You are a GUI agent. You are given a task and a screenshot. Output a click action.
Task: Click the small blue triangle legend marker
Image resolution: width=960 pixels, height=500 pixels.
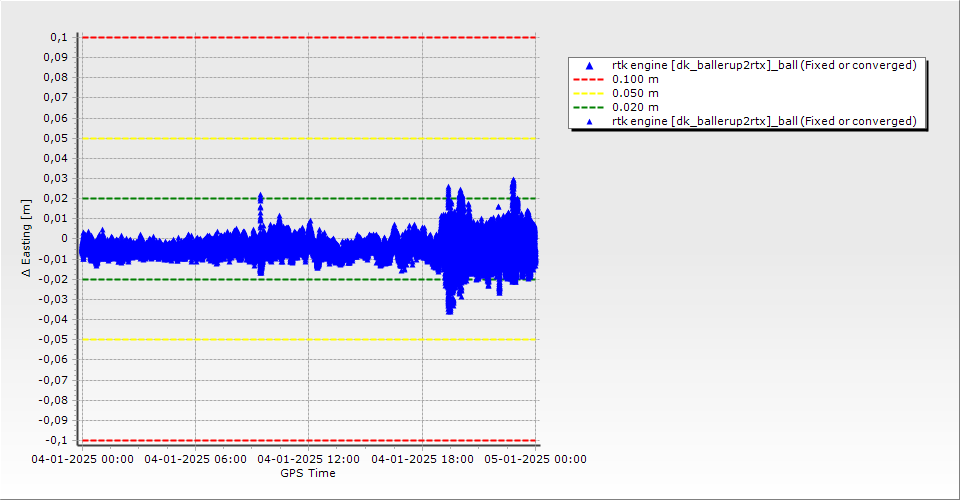click(589, 121)
